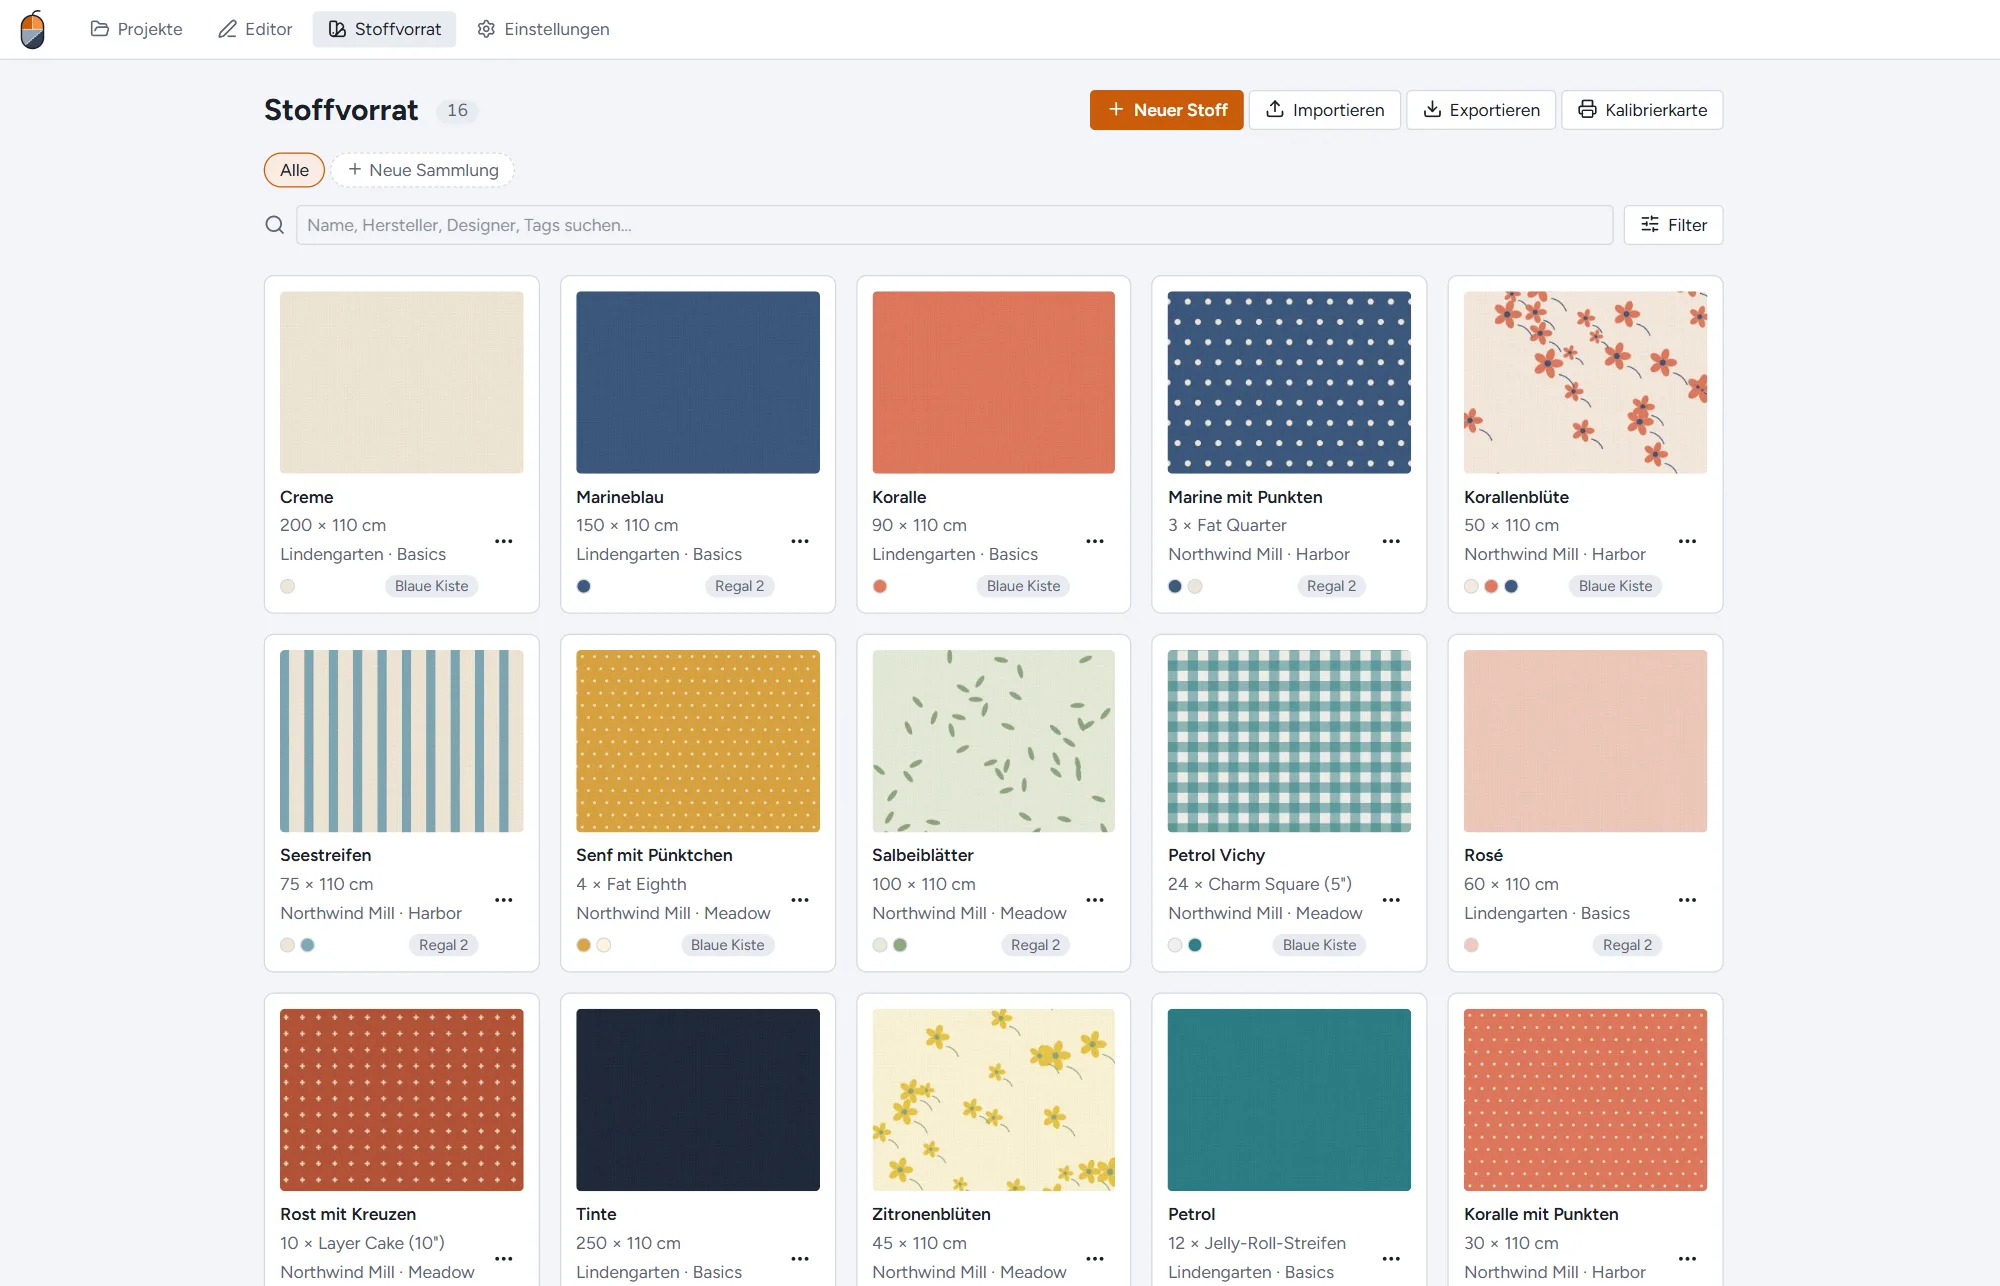Focus the fabric search field
Viewport: 2000px width, 1286px height.
[954, 225]
